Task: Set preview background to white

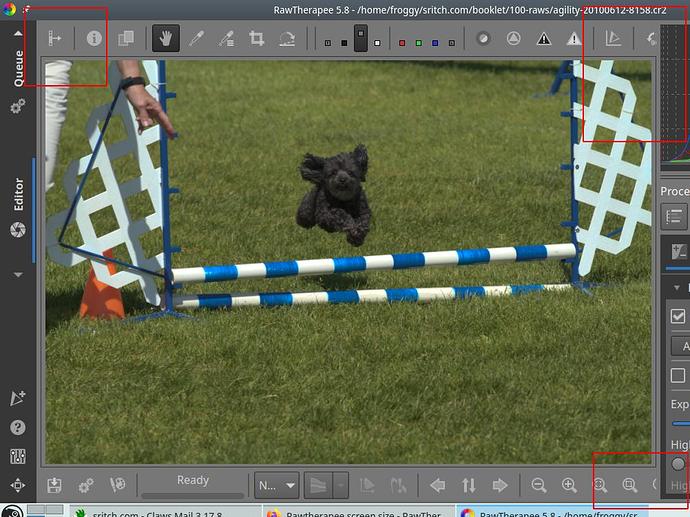Action: pos(377,43)
